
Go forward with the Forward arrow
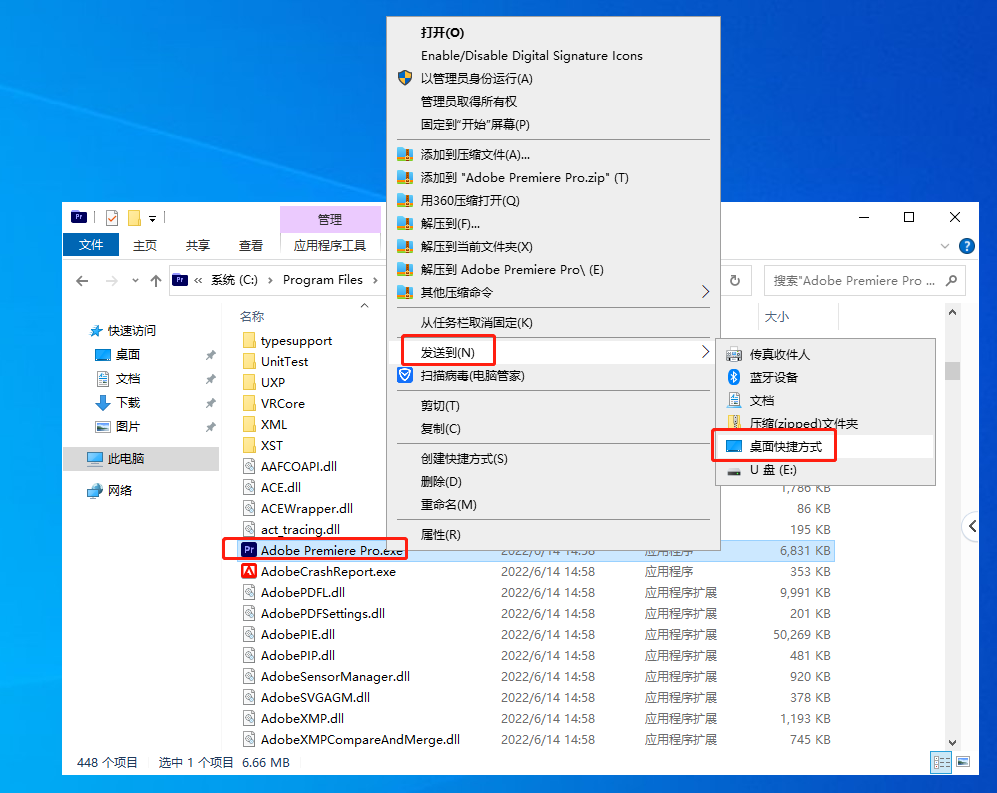pyautogui.click(x=112, y=280)
